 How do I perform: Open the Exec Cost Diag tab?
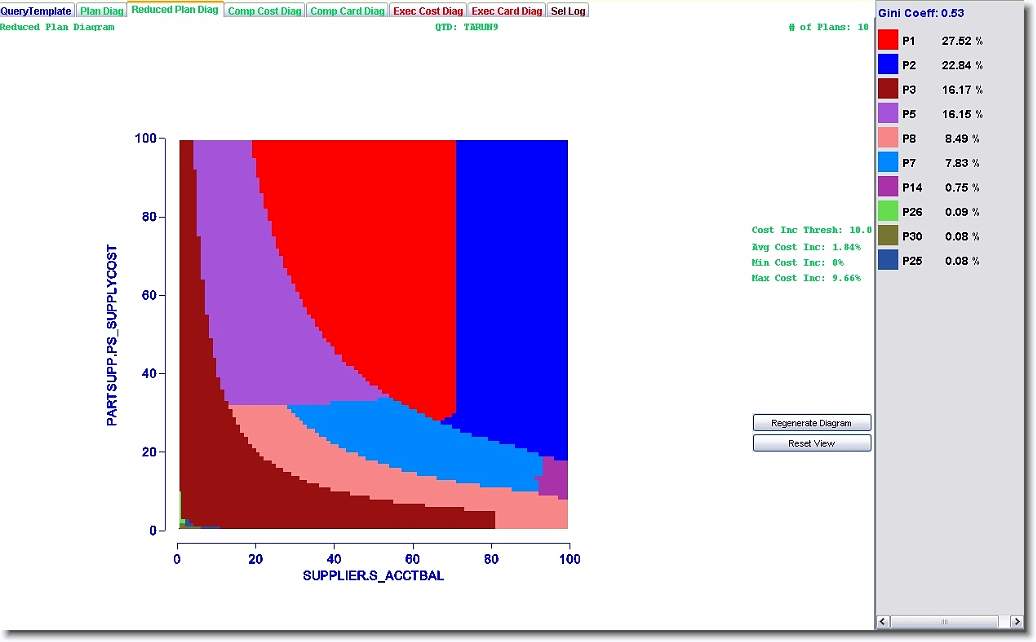[x=428, y=11]
